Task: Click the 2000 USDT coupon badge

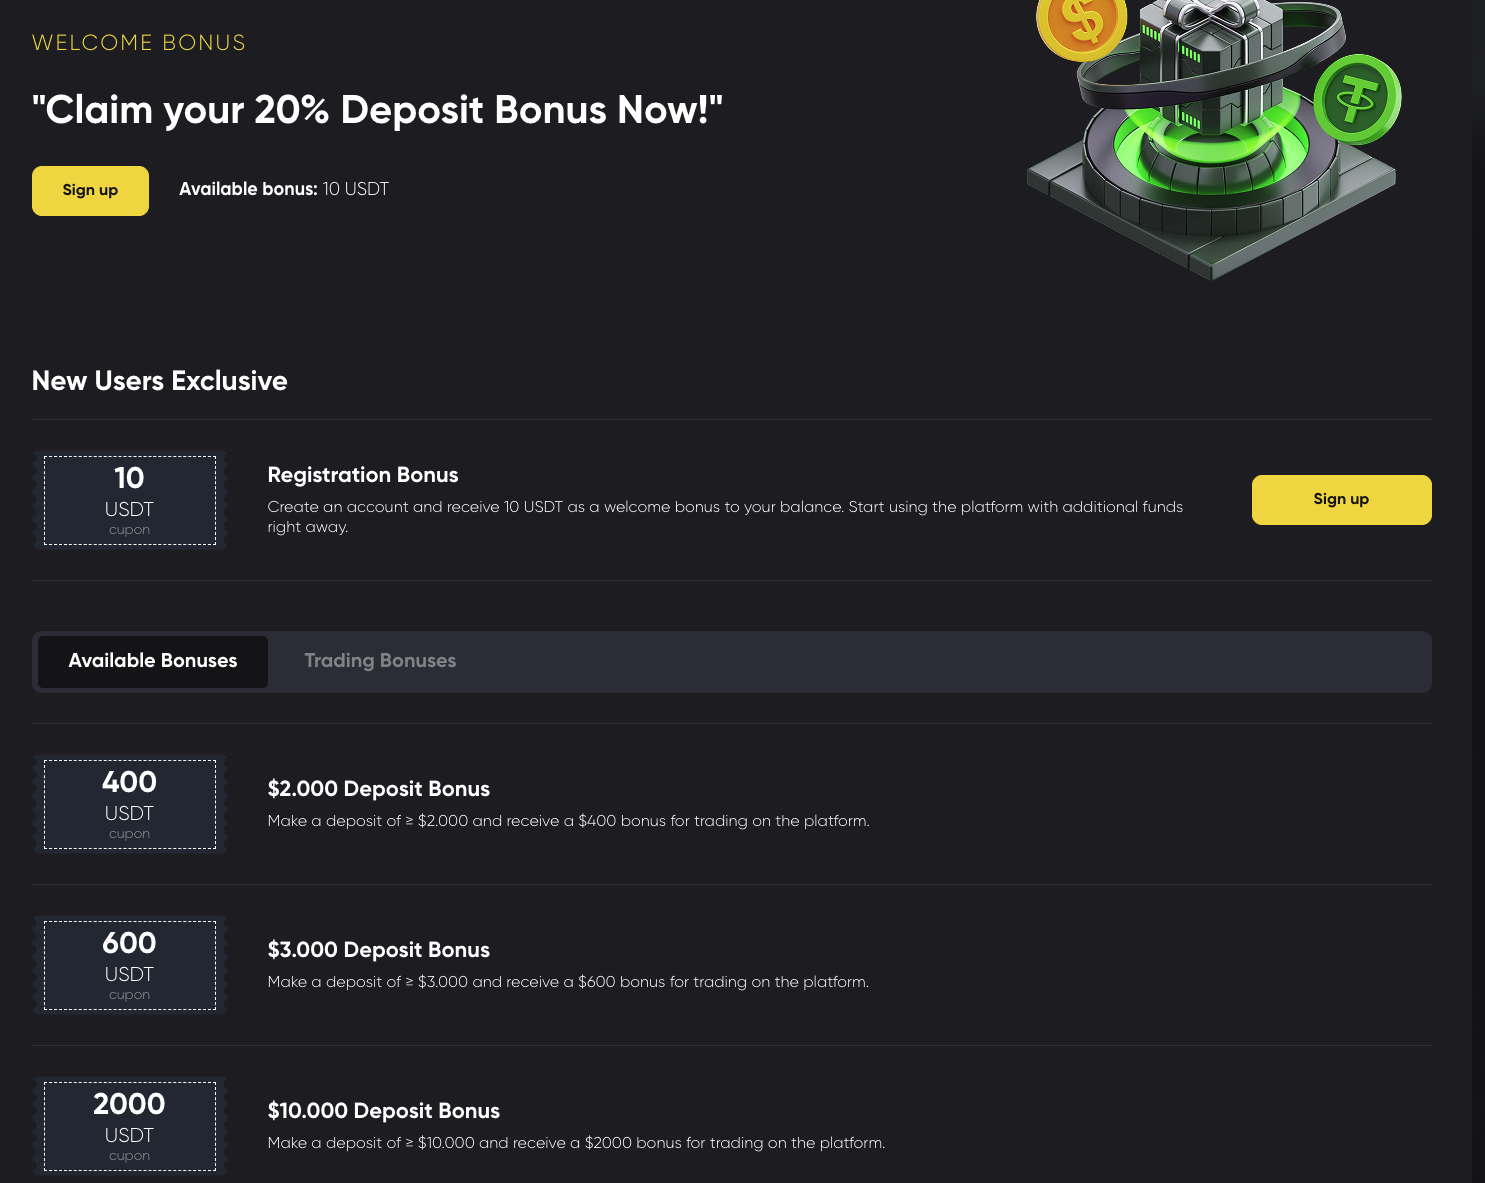Action: click(x=130, y=1126)
